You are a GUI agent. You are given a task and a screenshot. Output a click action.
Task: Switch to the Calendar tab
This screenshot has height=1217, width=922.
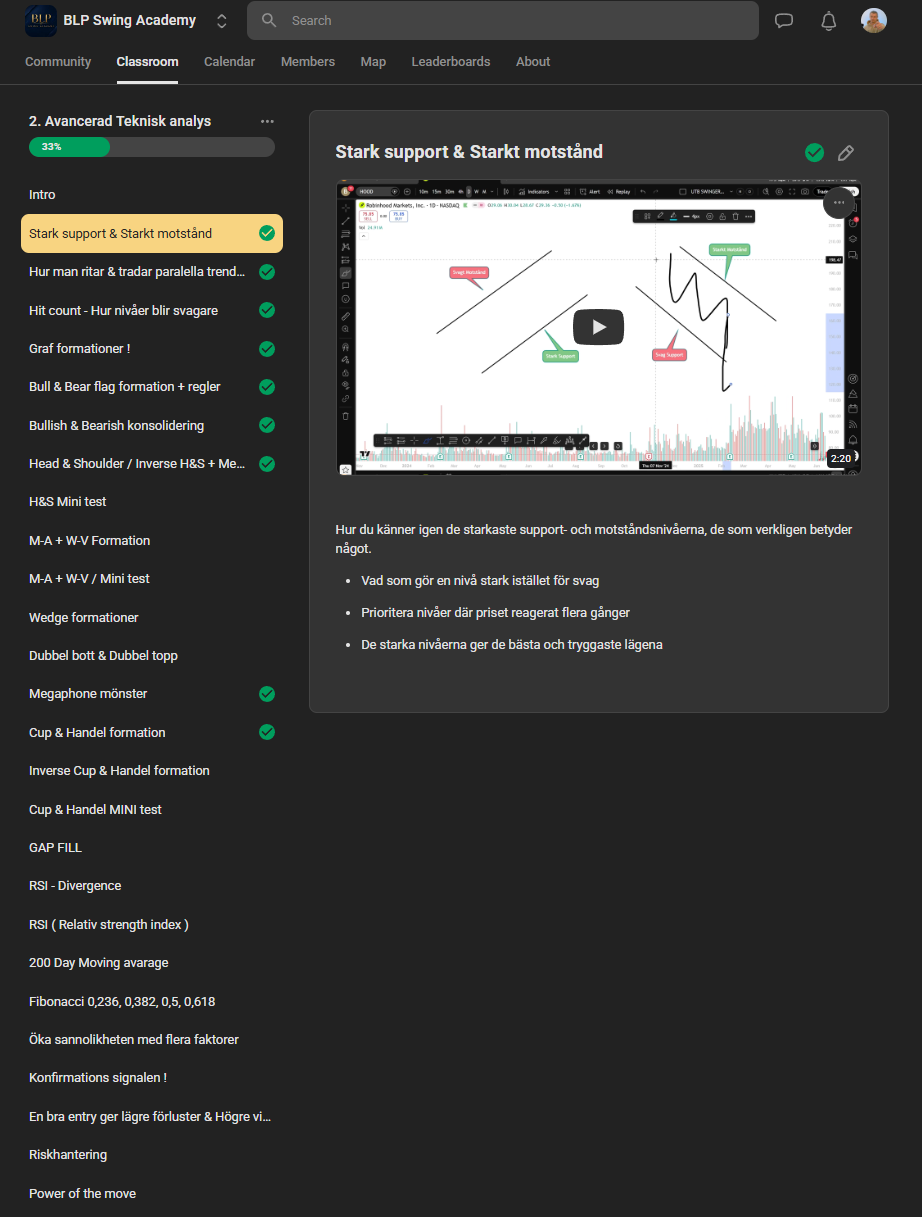click(229, 61)
